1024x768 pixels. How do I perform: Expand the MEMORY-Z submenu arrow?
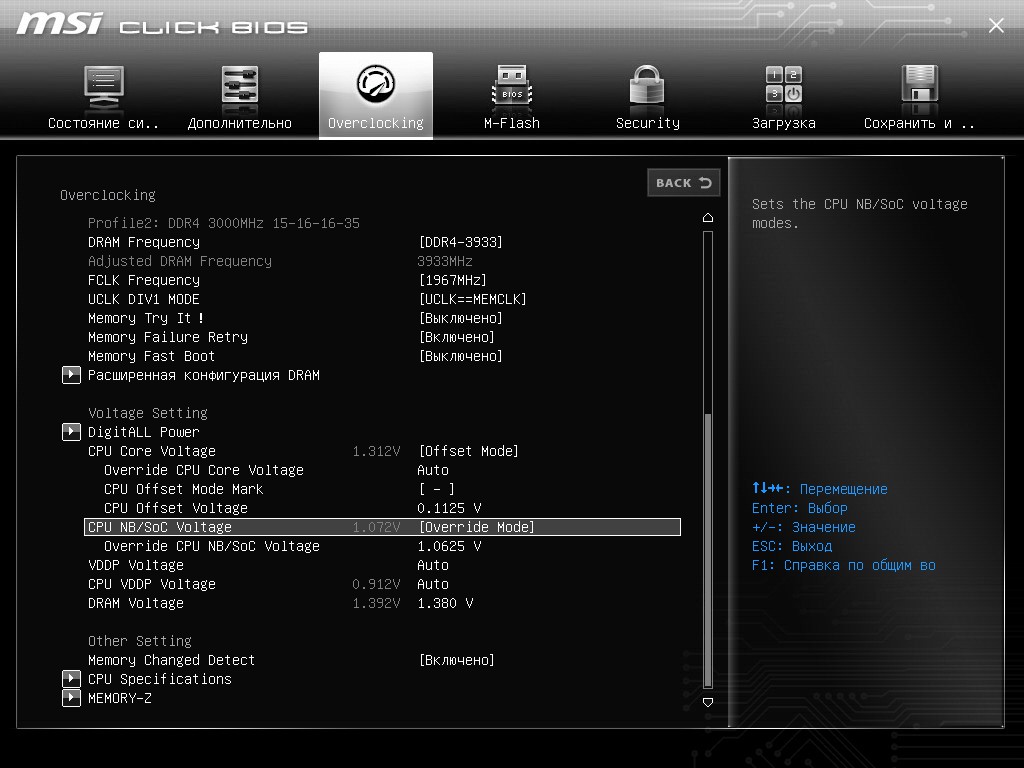[x=71, y=698]
